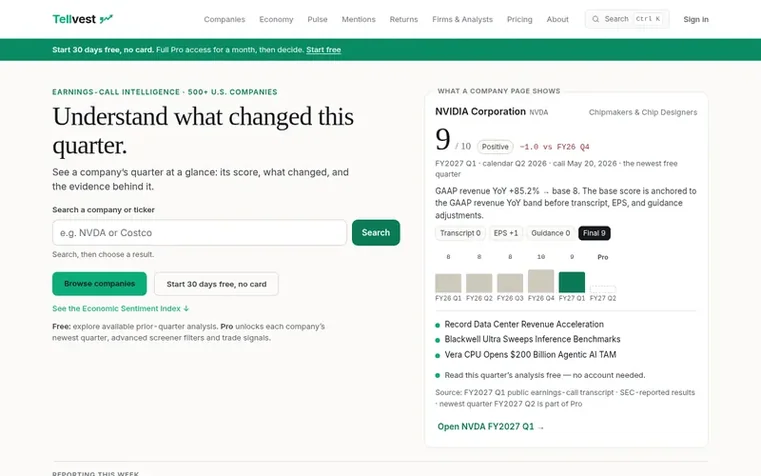761x476 pixels.
Task: Open the Economy nav item
Action: (276, 19)
